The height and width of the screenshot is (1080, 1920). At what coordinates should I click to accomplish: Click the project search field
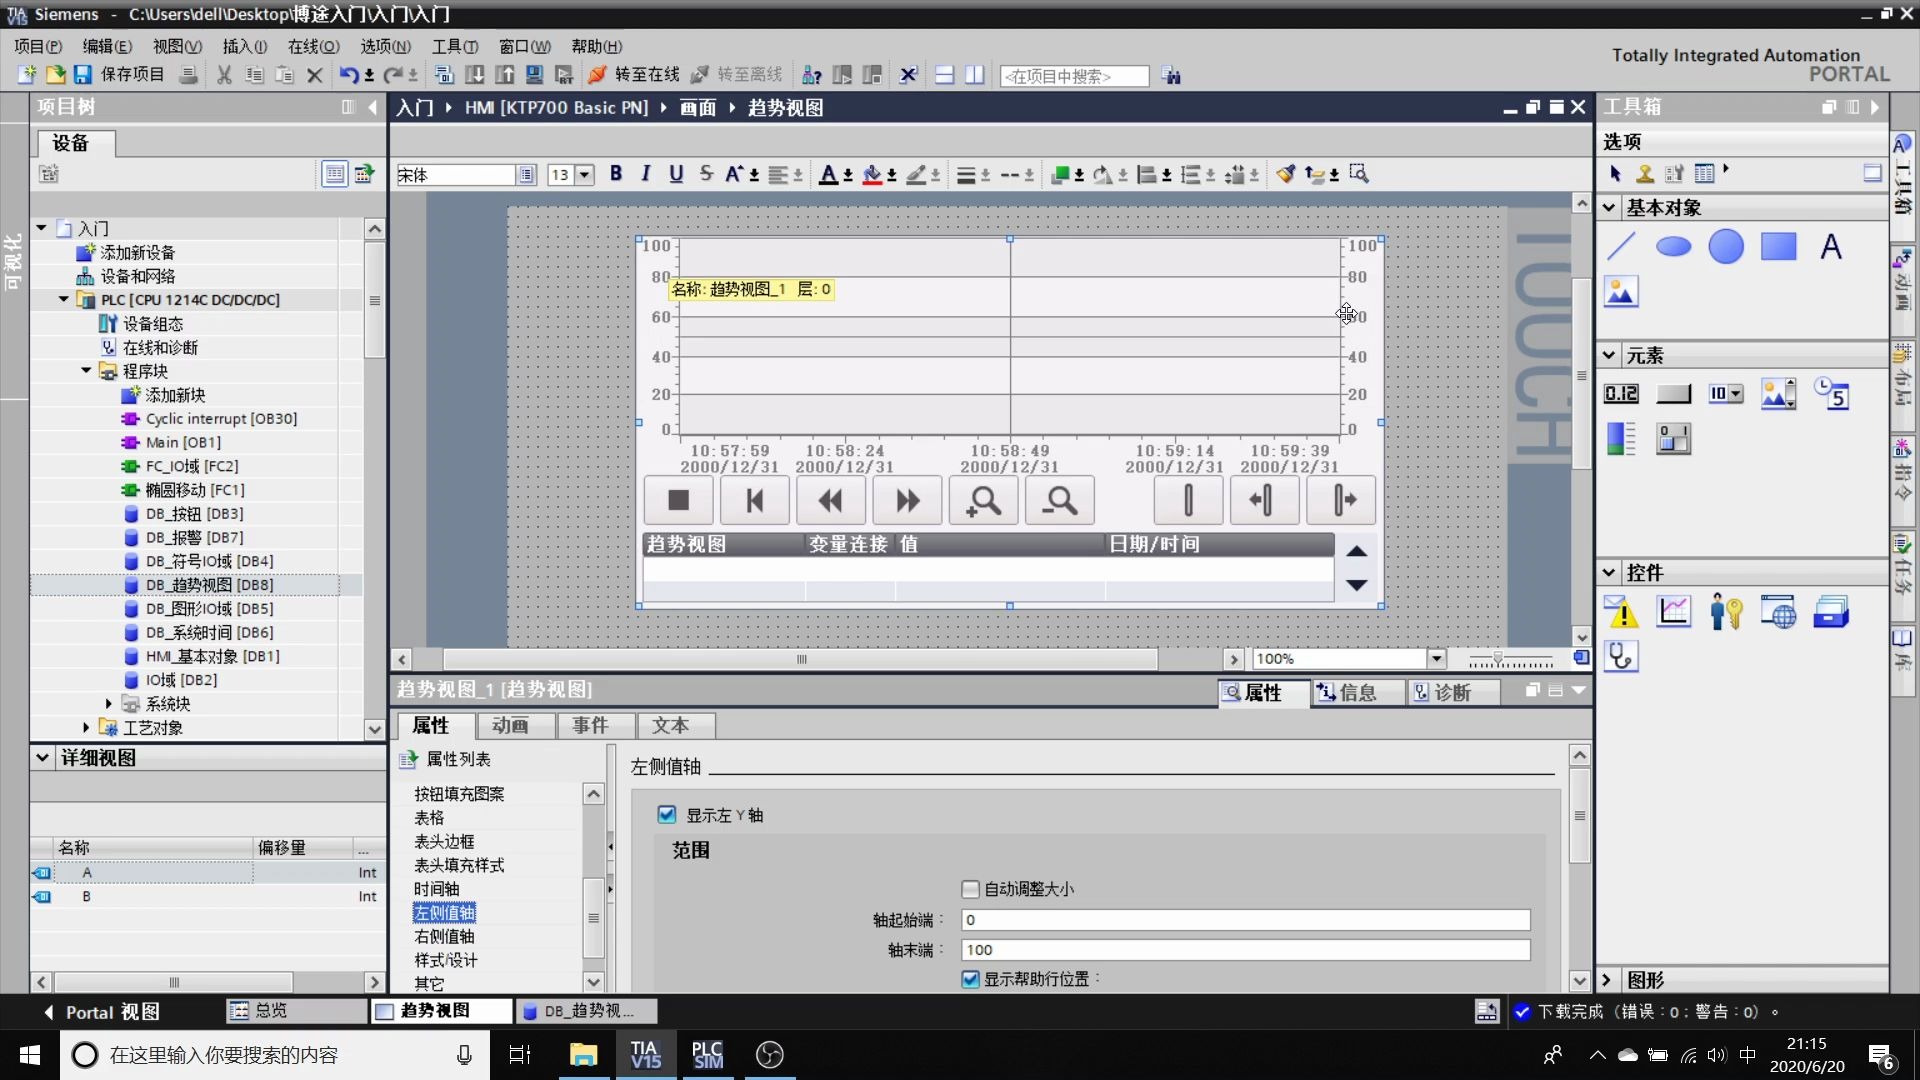coord(1074,76)
